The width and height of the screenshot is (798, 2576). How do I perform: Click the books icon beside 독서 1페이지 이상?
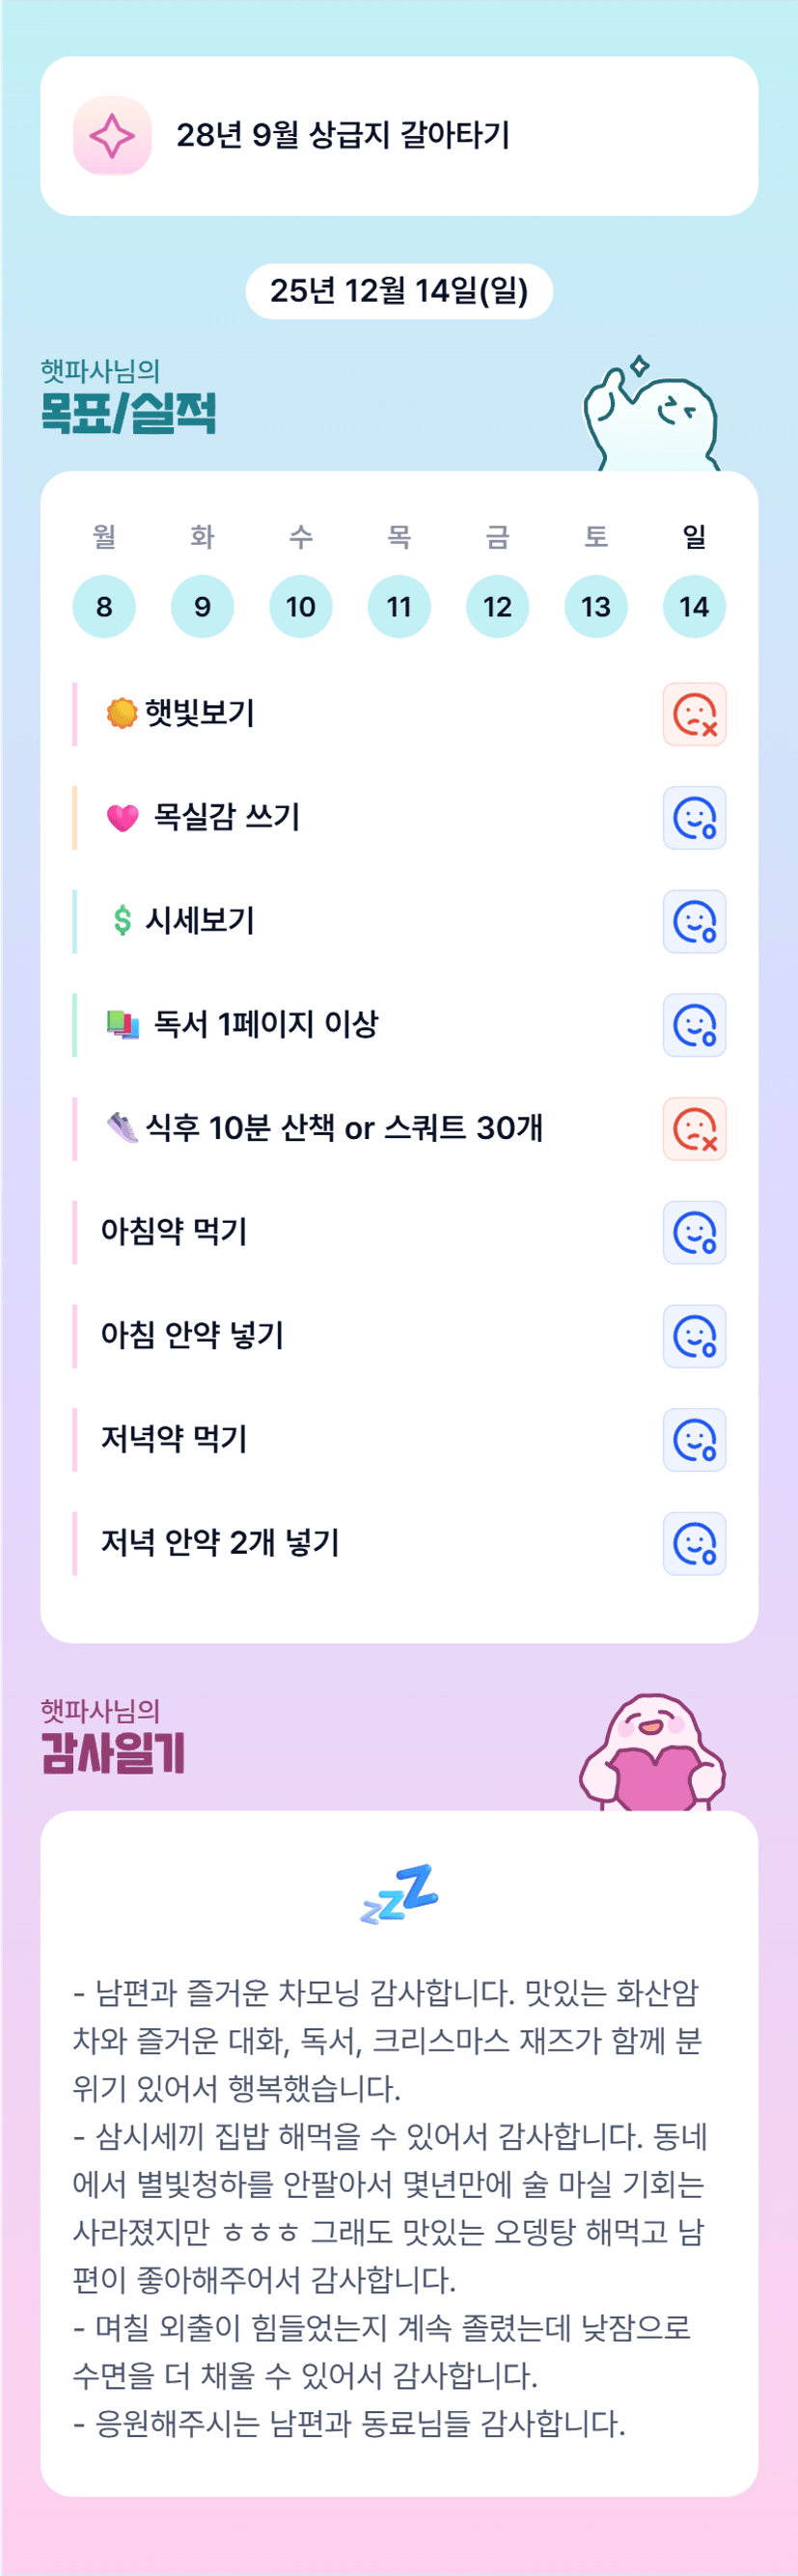[x=123, y=1025]
